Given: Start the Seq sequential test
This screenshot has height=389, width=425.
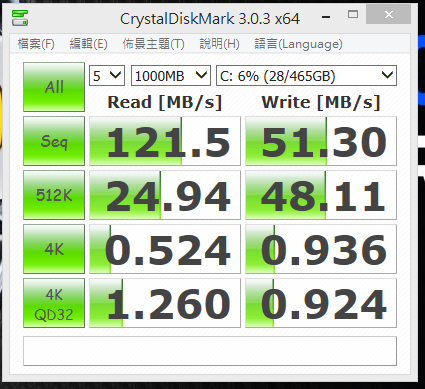Looking at the screenshot, I should pos(54,141).
